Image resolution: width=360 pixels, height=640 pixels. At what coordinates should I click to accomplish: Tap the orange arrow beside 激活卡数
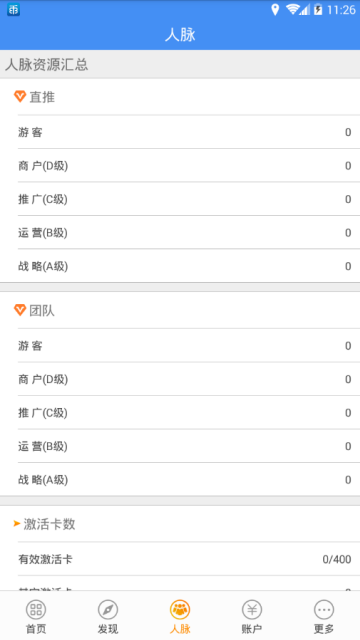coord(17,523)
